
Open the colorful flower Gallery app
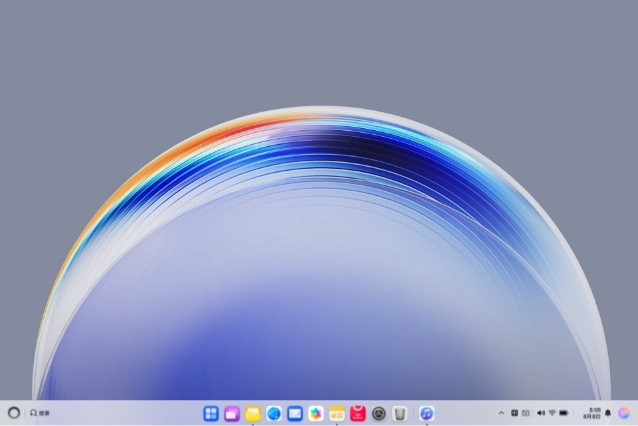click(316, 413)
